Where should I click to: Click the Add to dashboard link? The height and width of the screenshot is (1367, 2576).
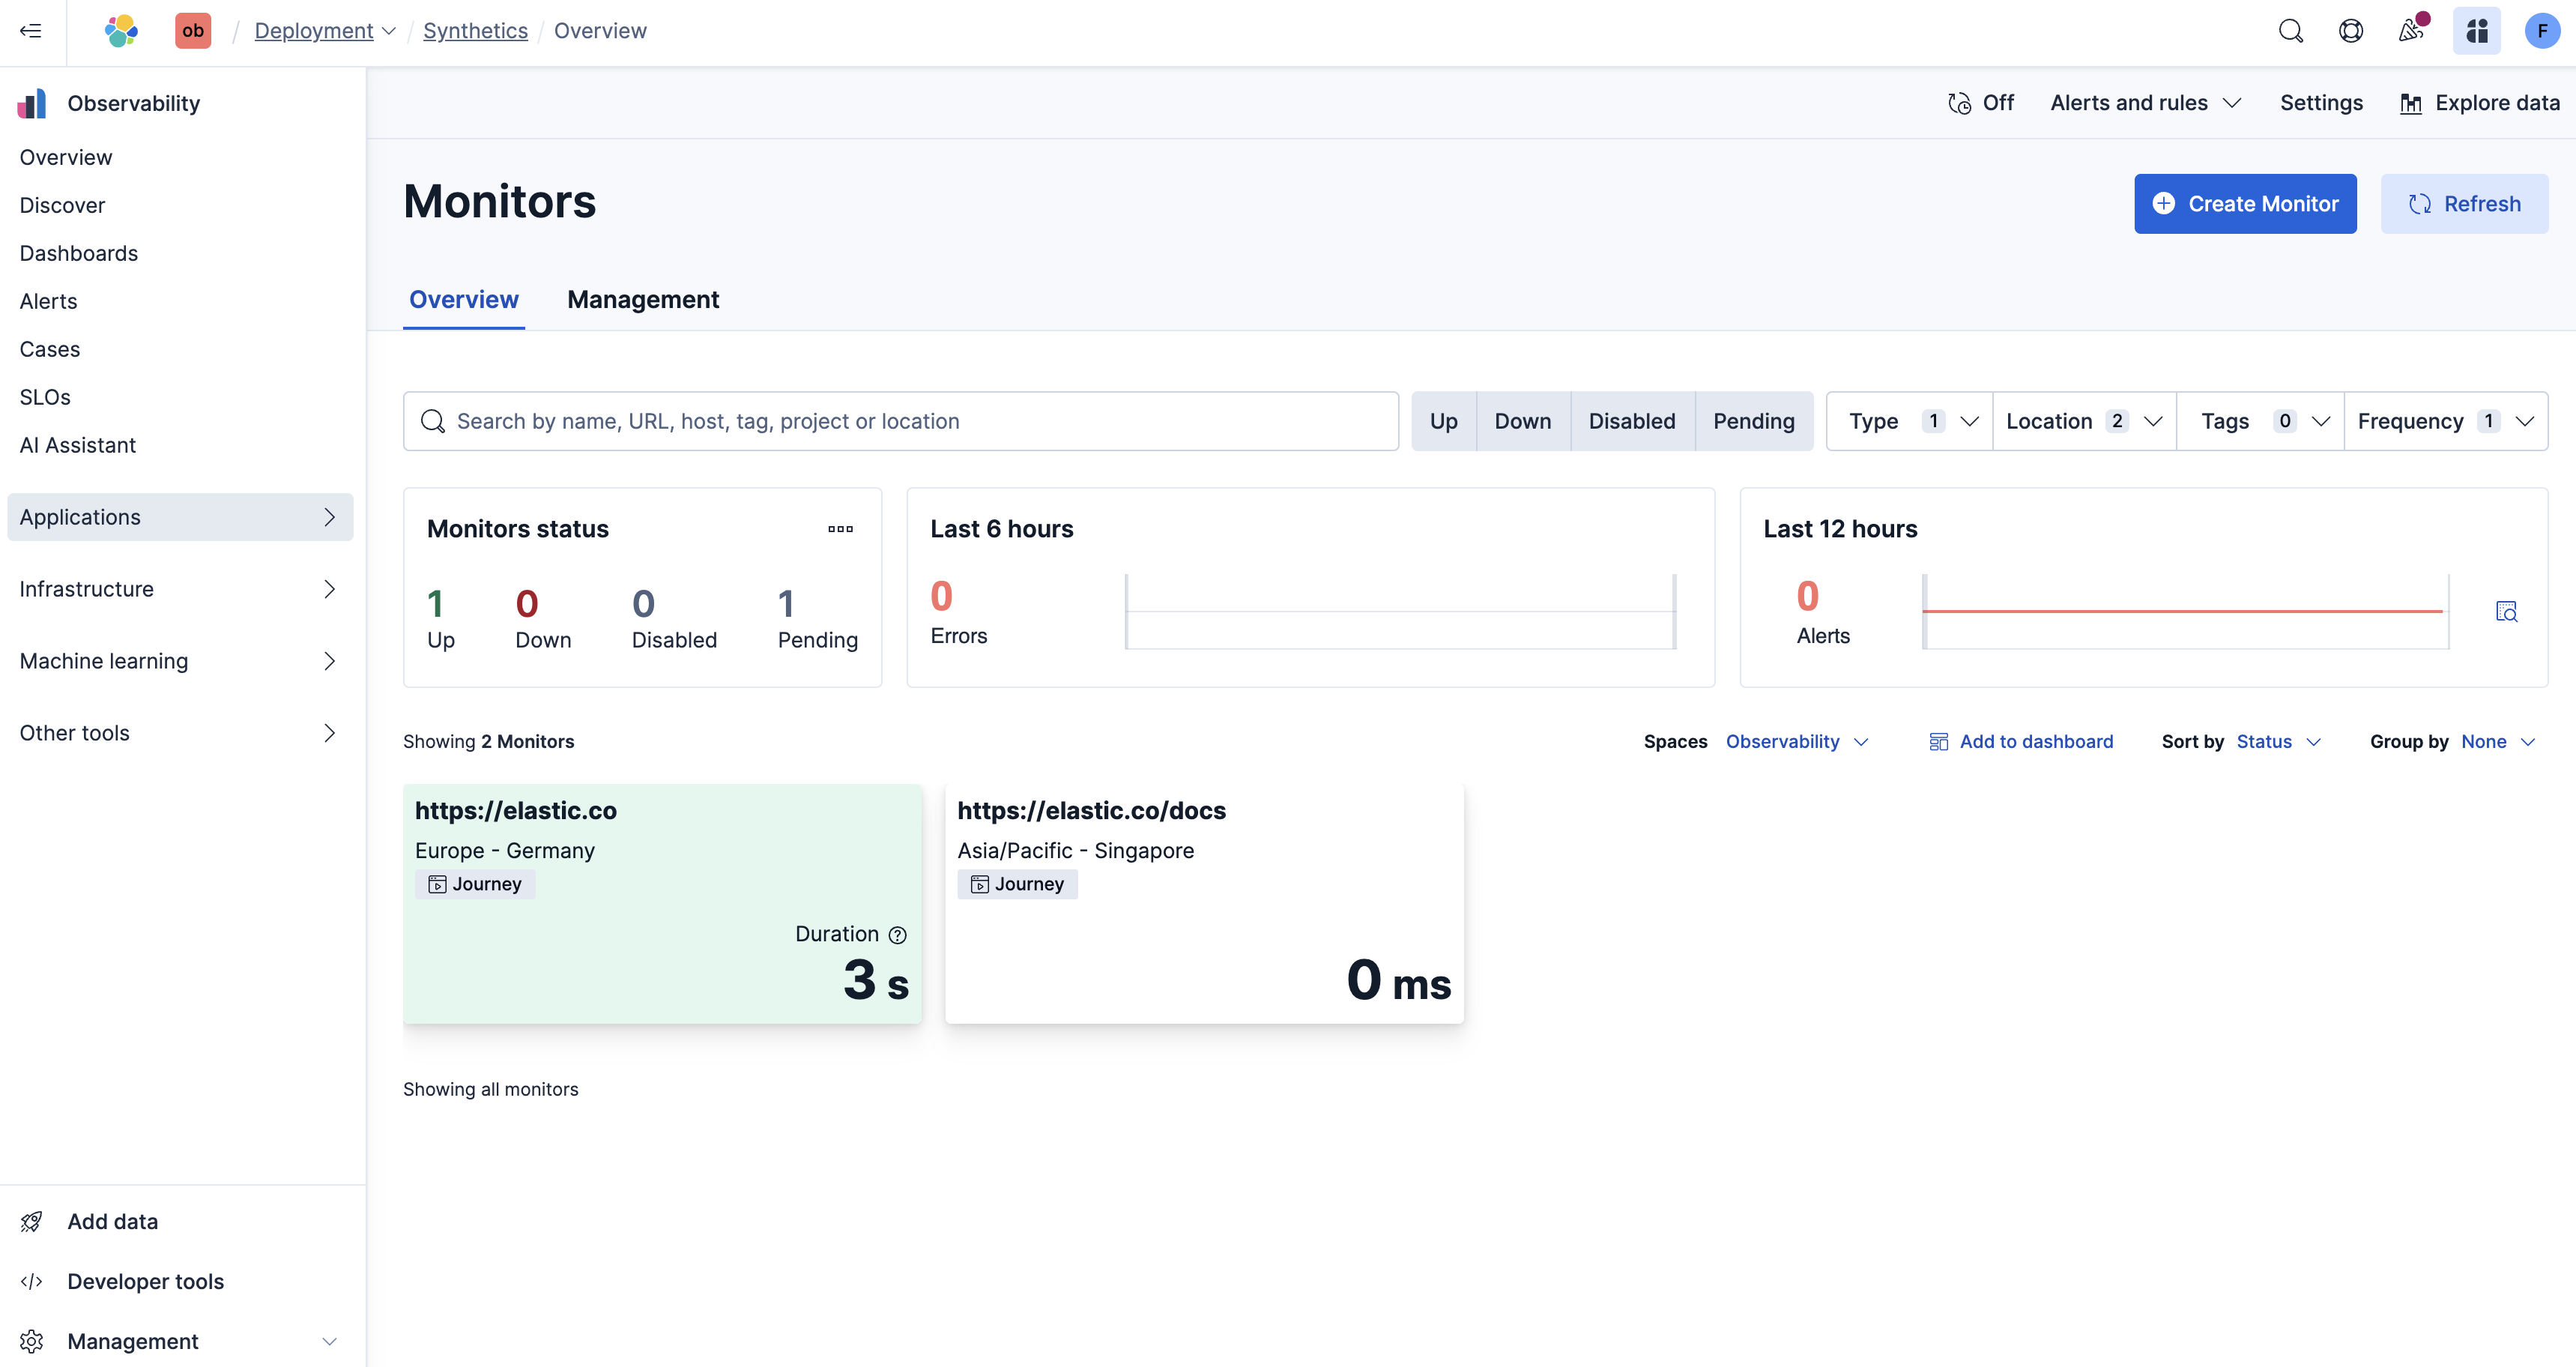(2021, 741)
